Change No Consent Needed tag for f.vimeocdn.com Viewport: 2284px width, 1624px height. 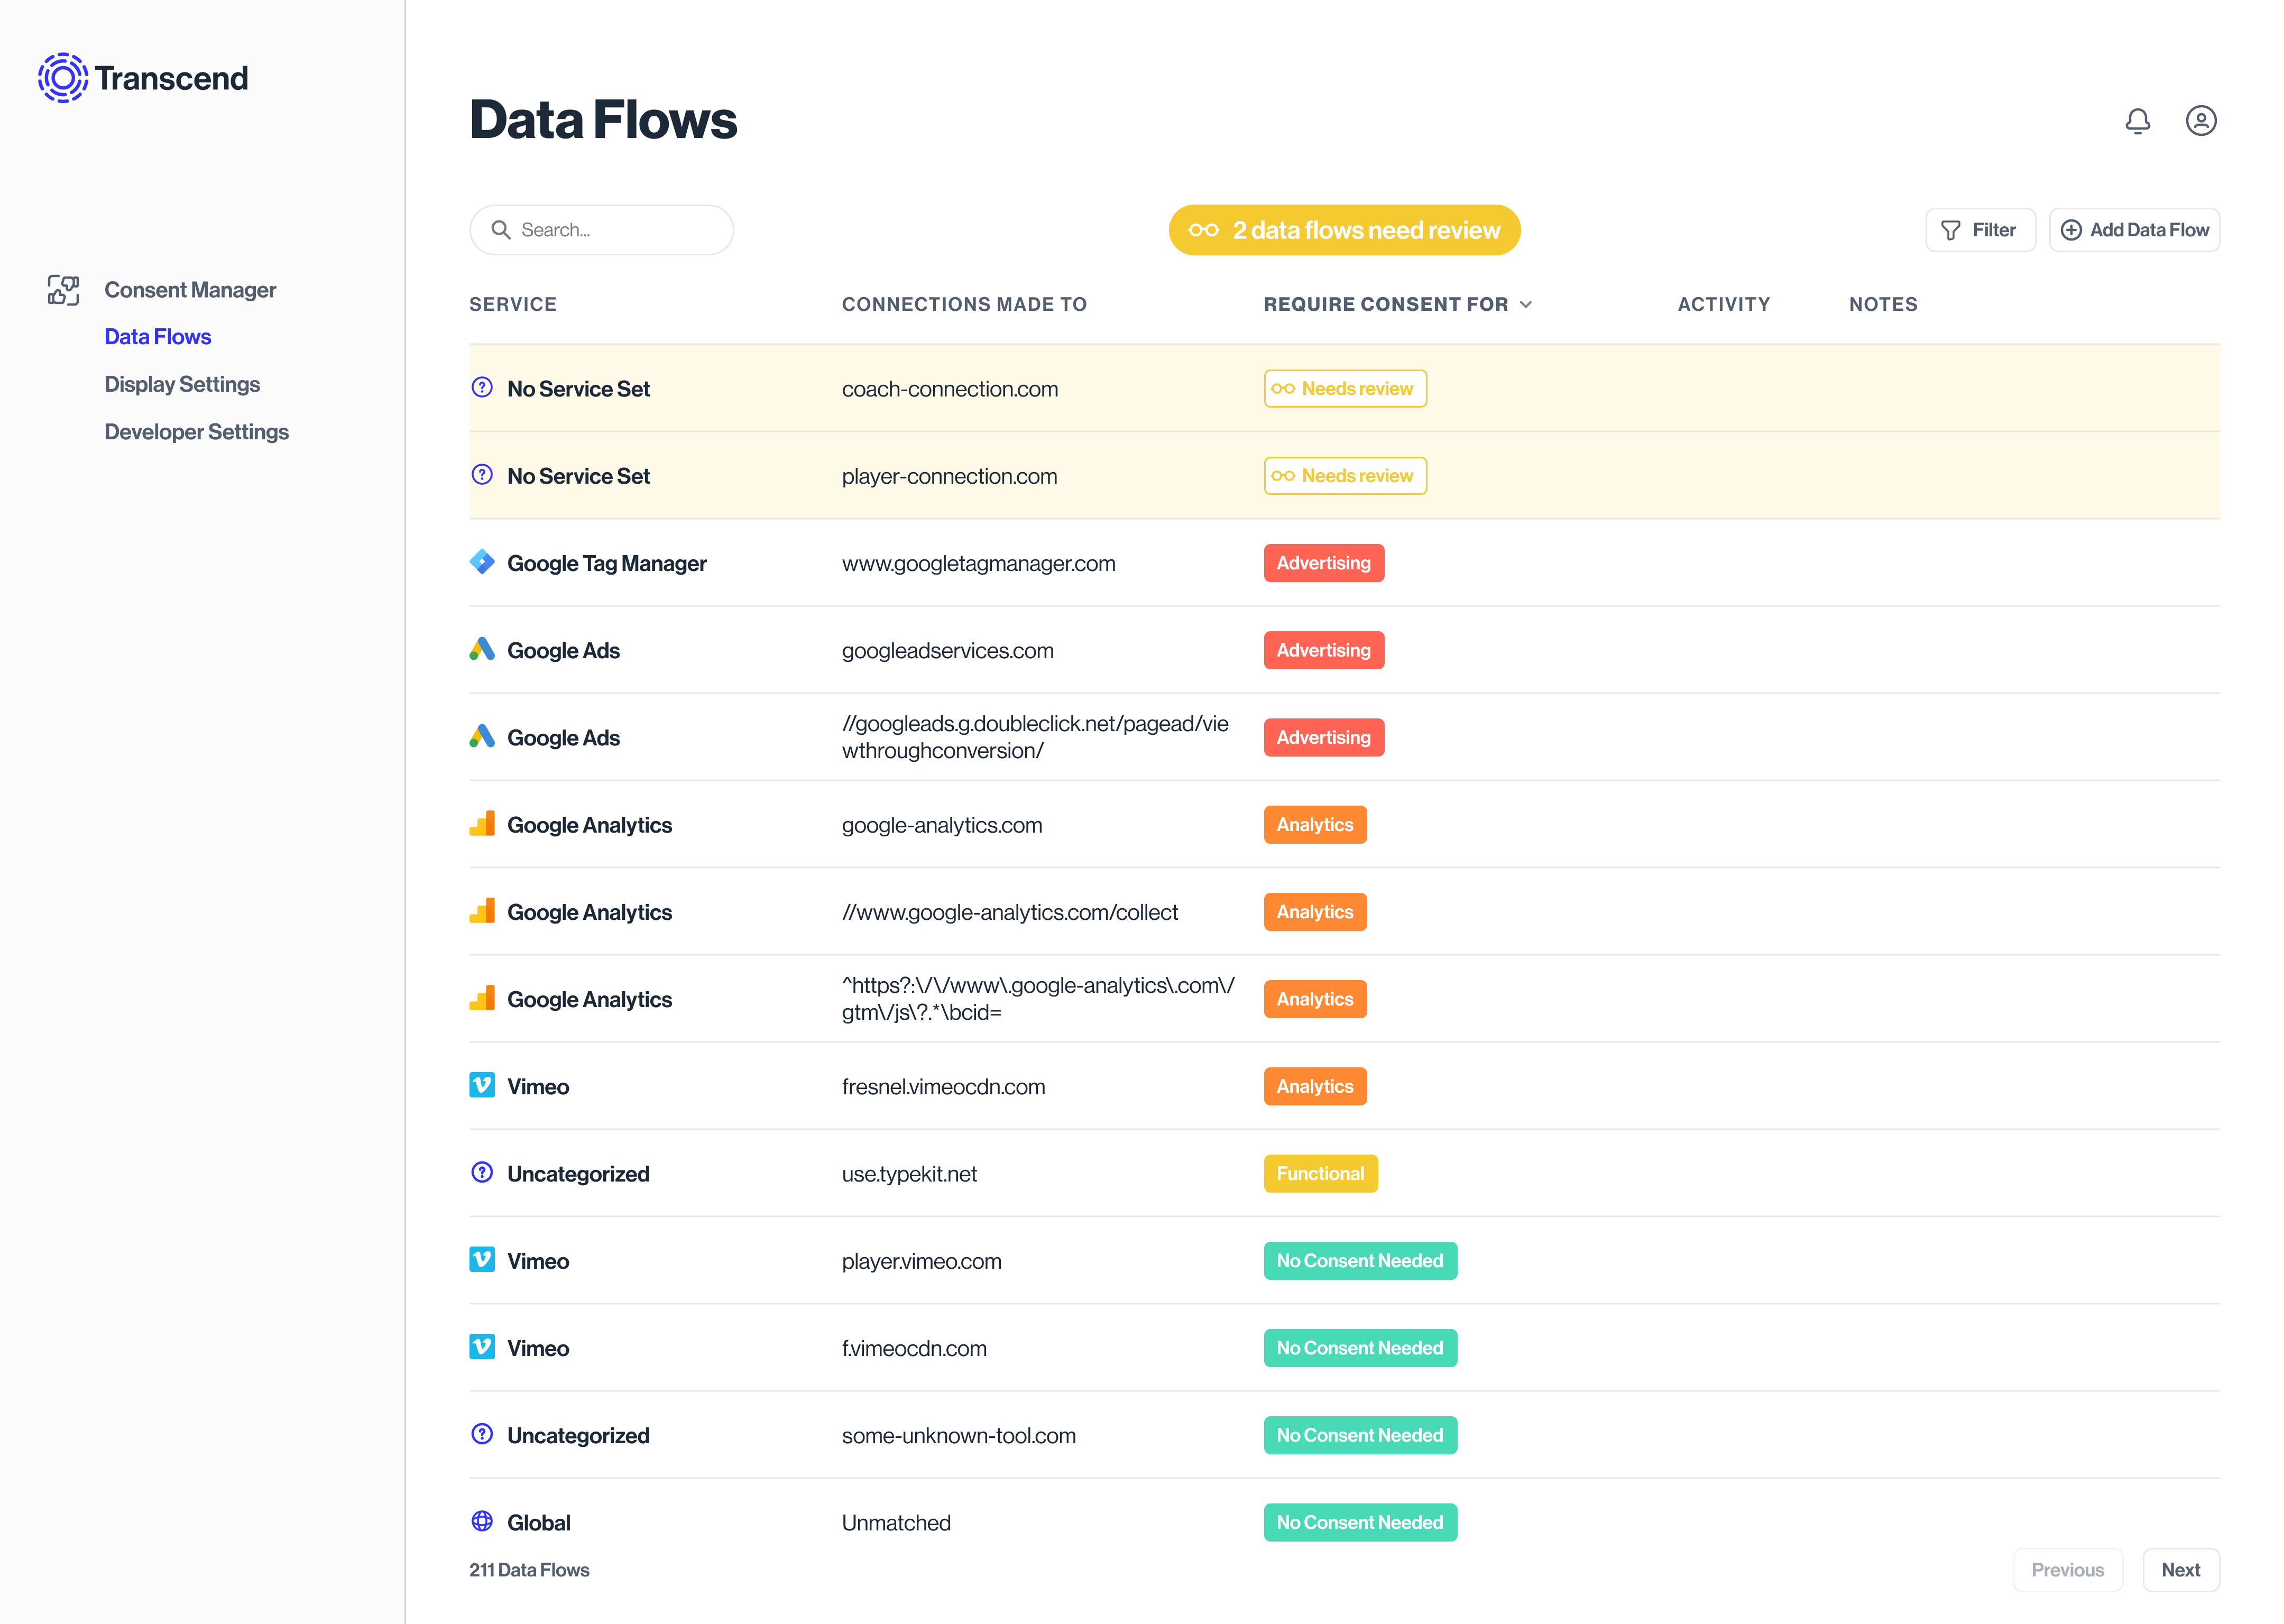1360,1348
